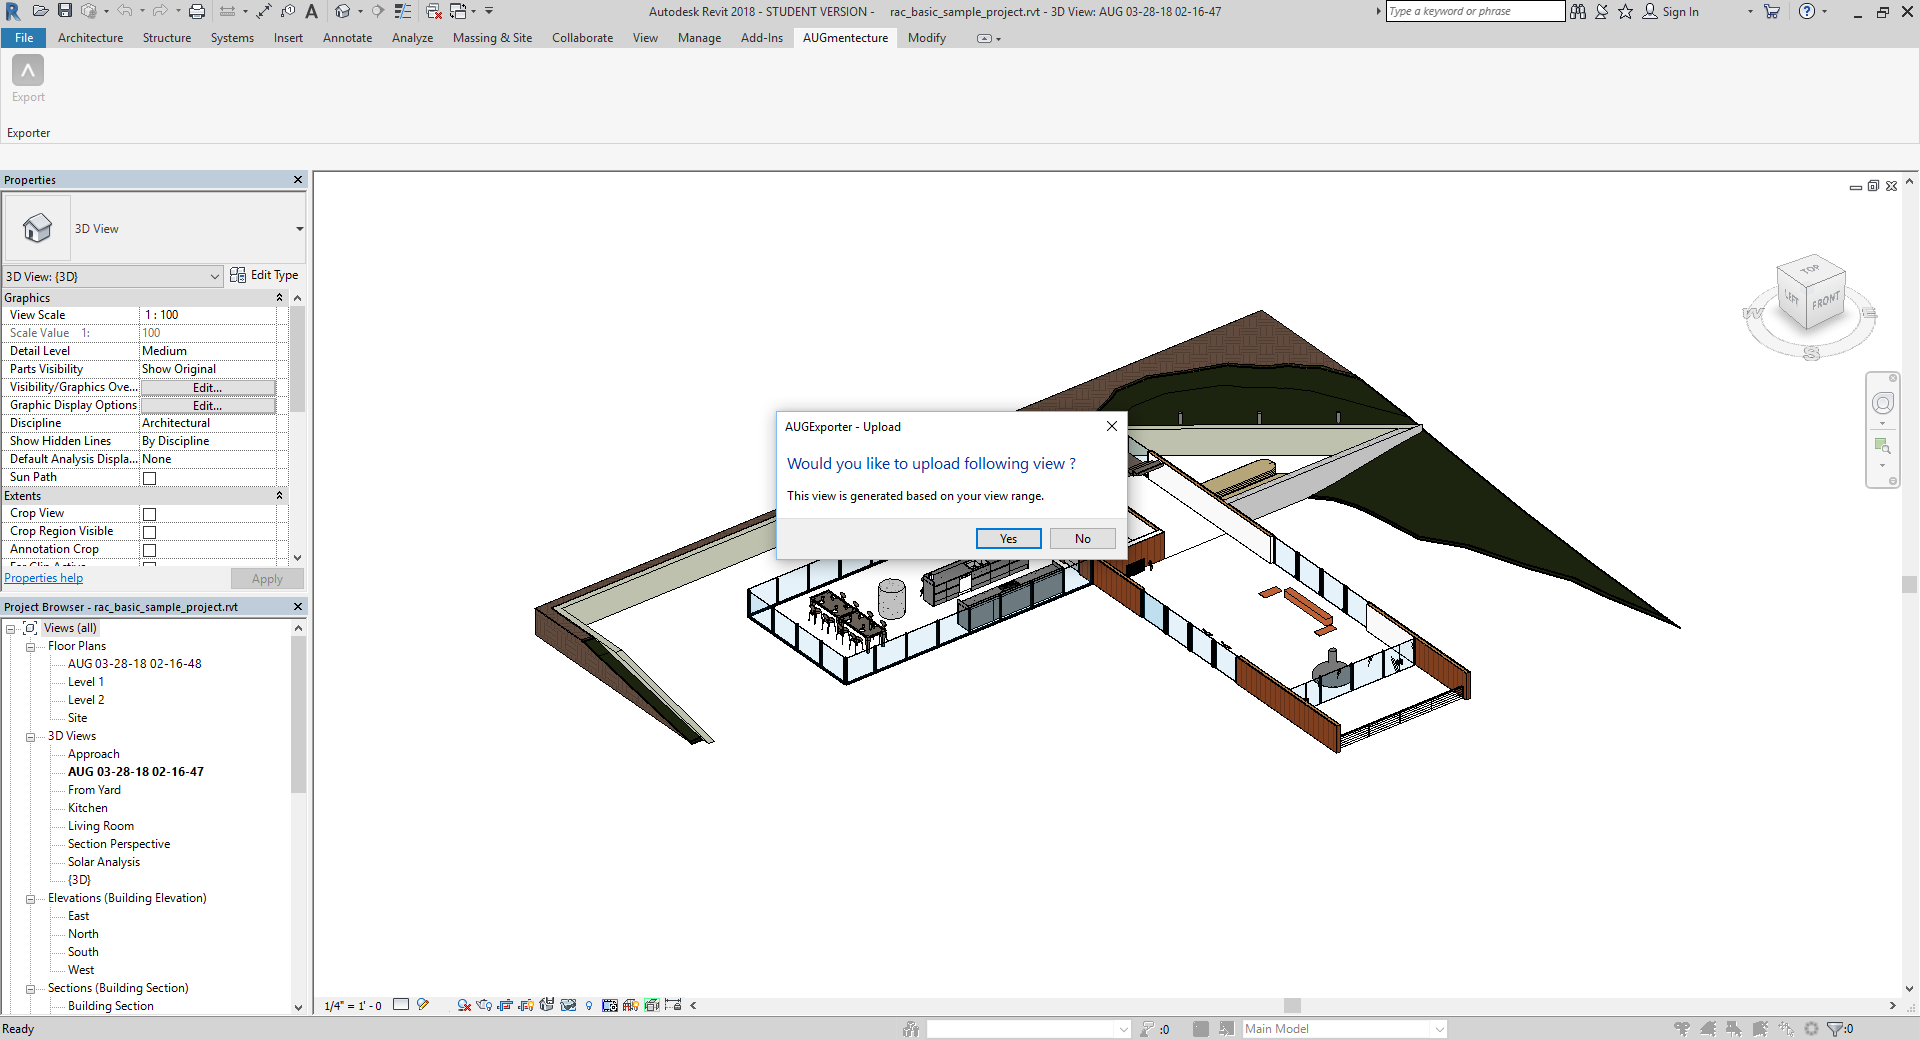Toggle the Crop Region Visible checkbox
The image size is (1920, 1040).
[x=150, y=532]
